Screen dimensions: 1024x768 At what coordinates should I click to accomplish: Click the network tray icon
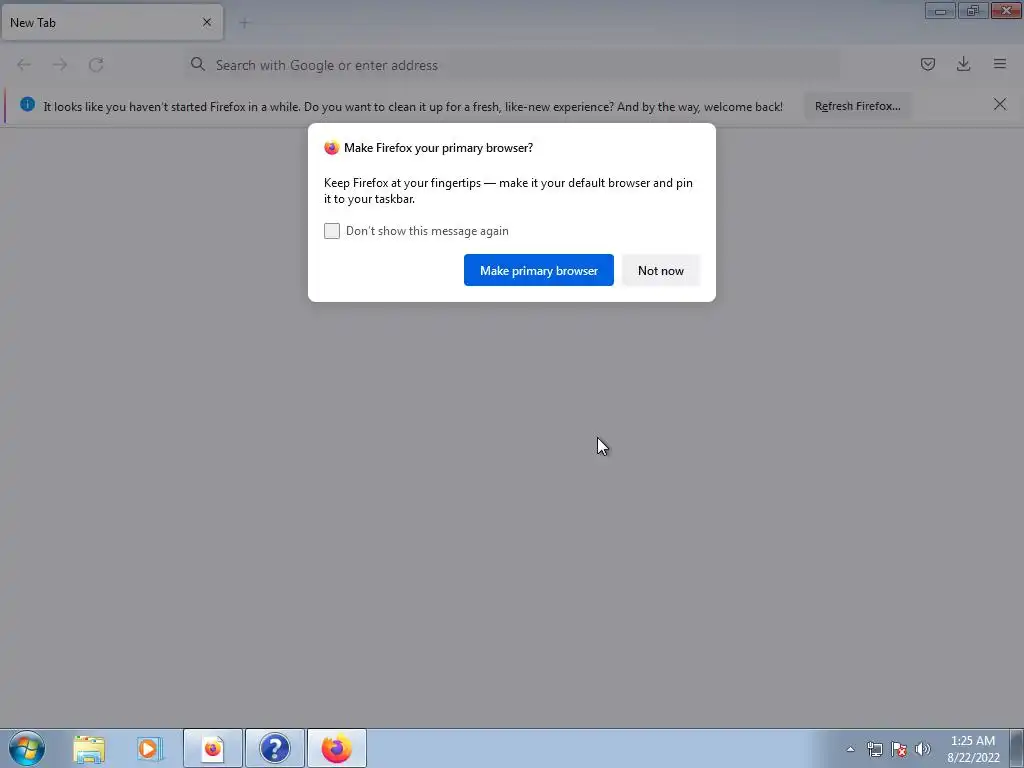click(x=874, y=750)
